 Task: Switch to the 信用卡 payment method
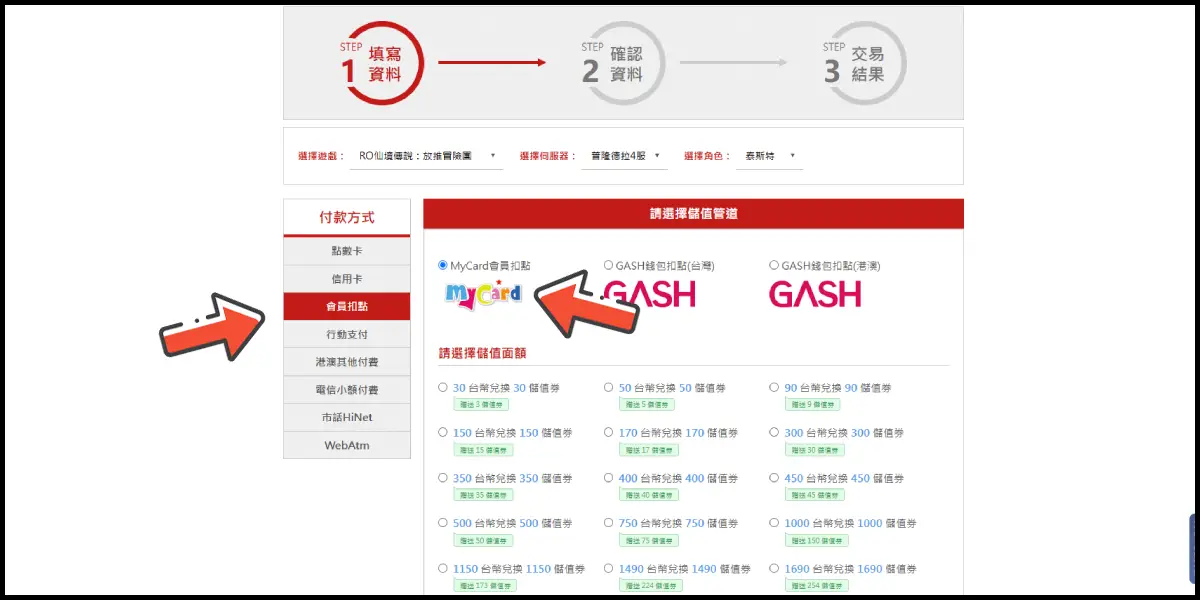tap(347, 279)
